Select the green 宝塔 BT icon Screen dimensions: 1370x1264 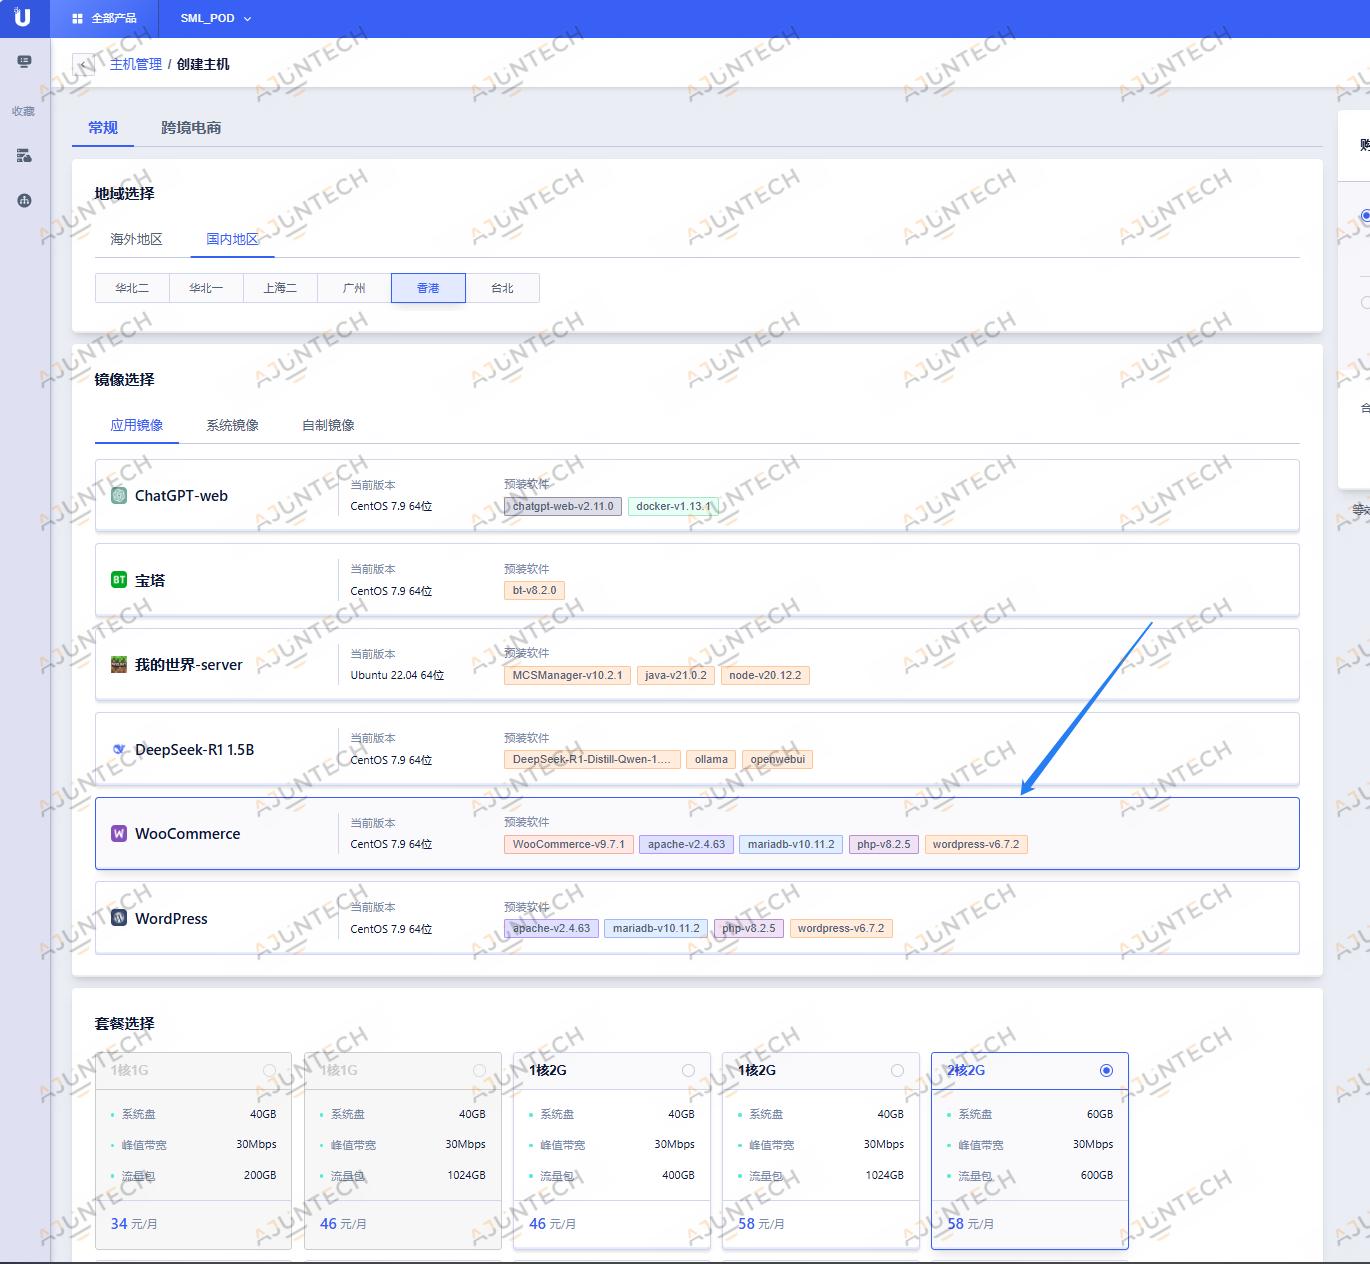119,580
